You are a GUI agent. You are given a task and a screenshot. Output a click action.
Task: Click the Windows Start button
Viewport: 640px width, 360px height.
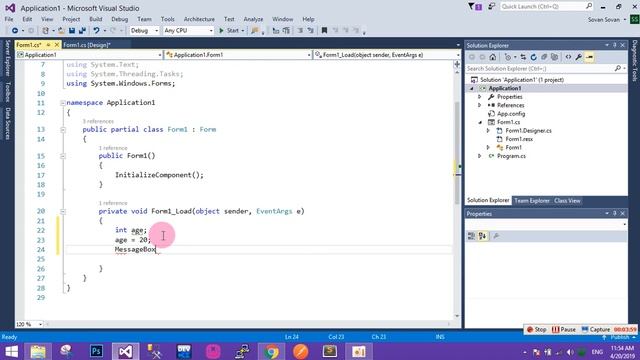tap(11, 351)
